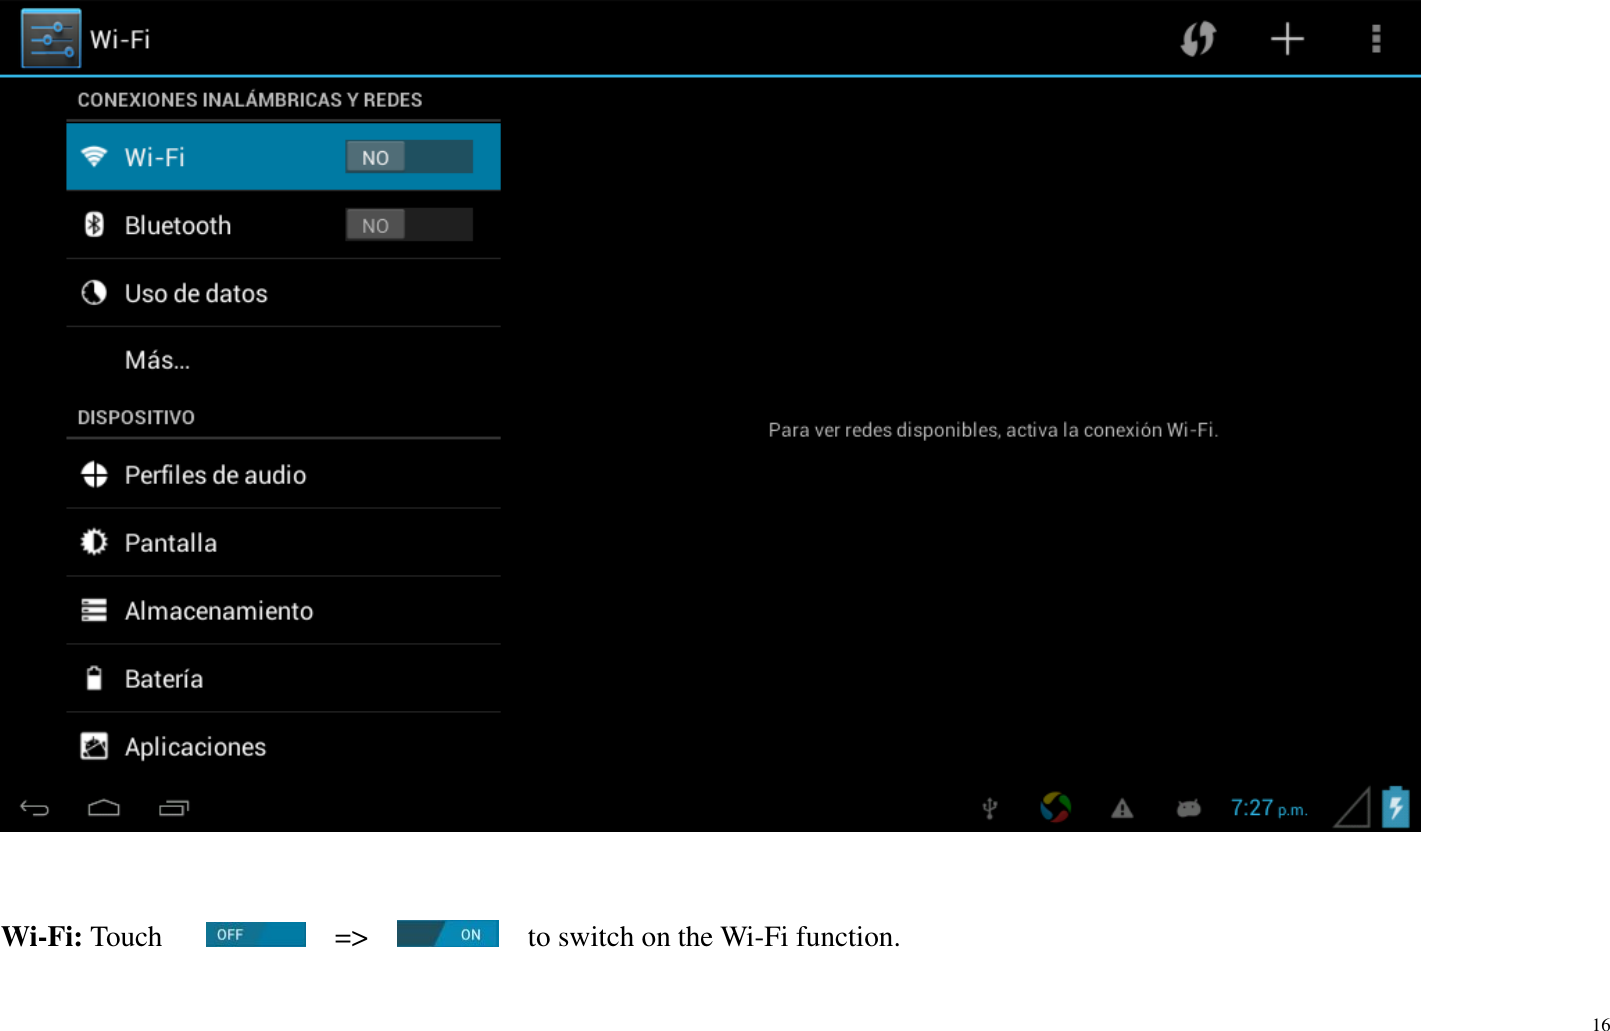Click the CONEXIONES INALÁMBRICAS Y REDES header
This screenshot has height=1031, width=1610.
(x=250, y=100)
